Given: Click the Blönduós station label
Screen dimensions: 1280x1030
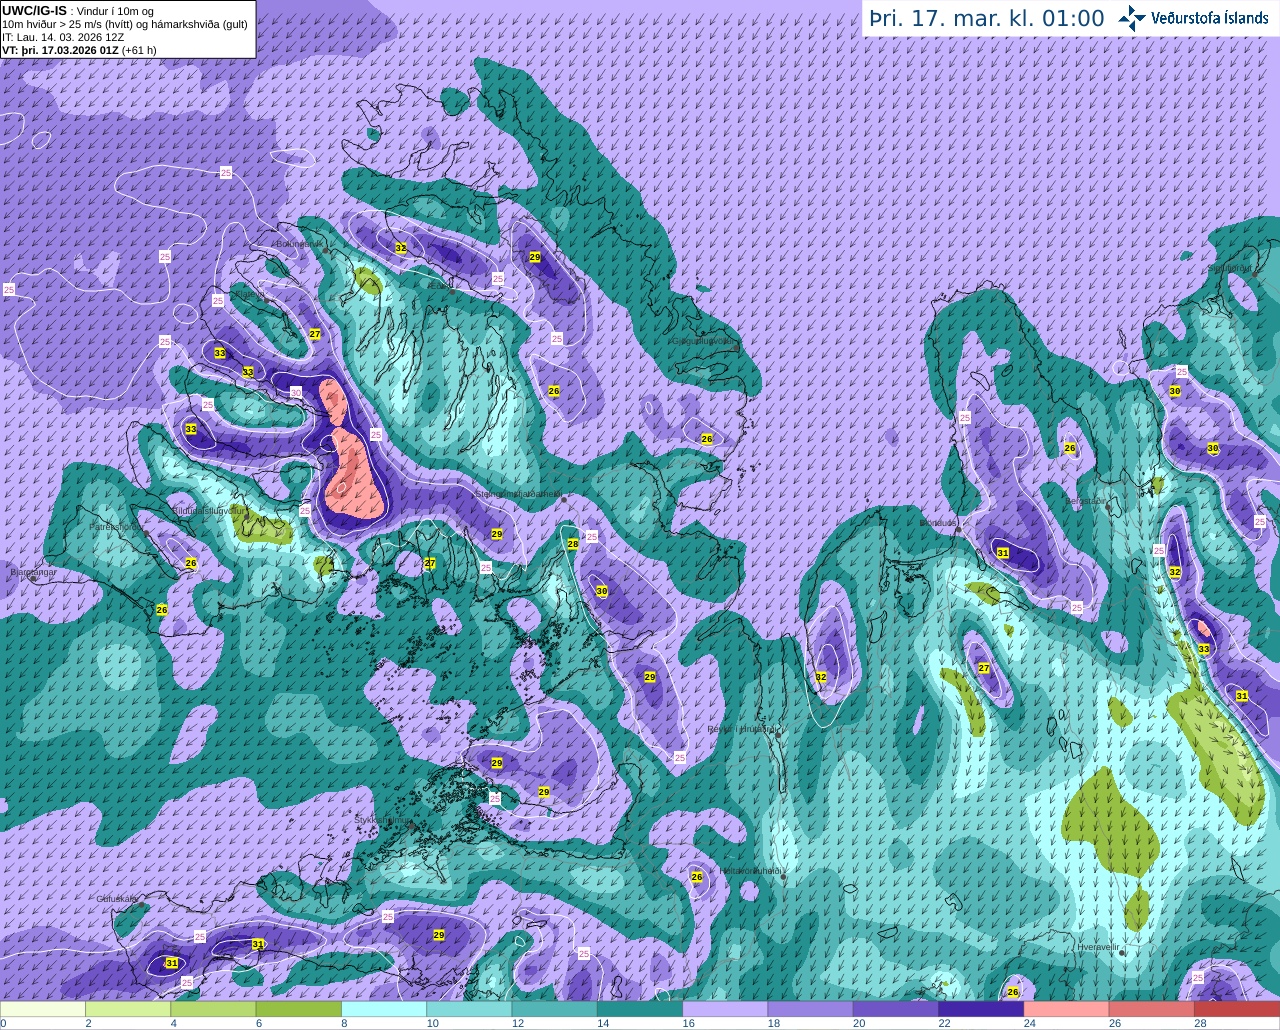Looking at the screenshot, I should tap(940, 522).
